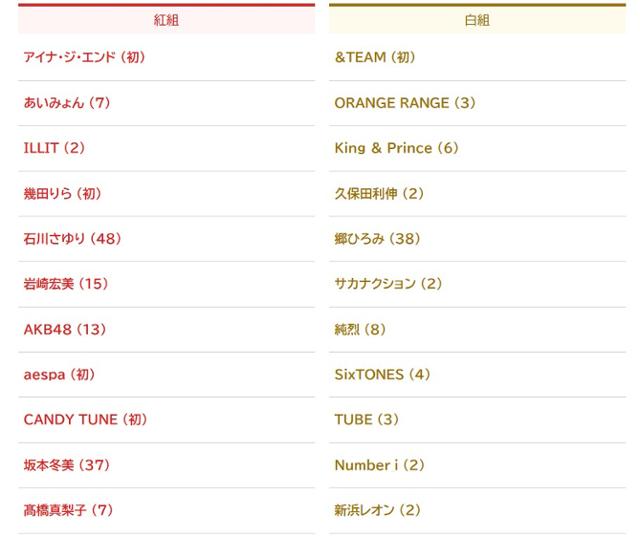This screenshot has height=536, width=640.
Task: Open the アイナ・ジ・エンド artist link
Action: tap(84, 57)
